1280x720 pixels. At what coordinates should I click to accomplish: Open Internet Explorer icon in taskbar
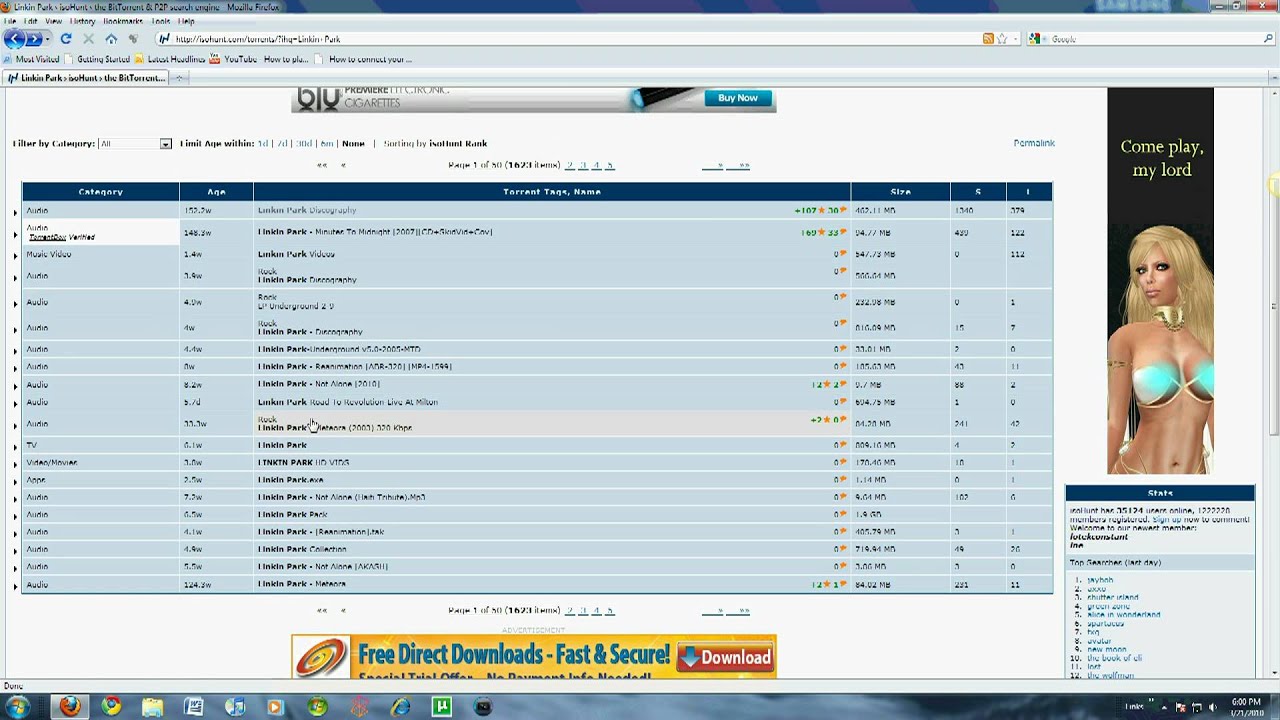click(x=400, y=707)
